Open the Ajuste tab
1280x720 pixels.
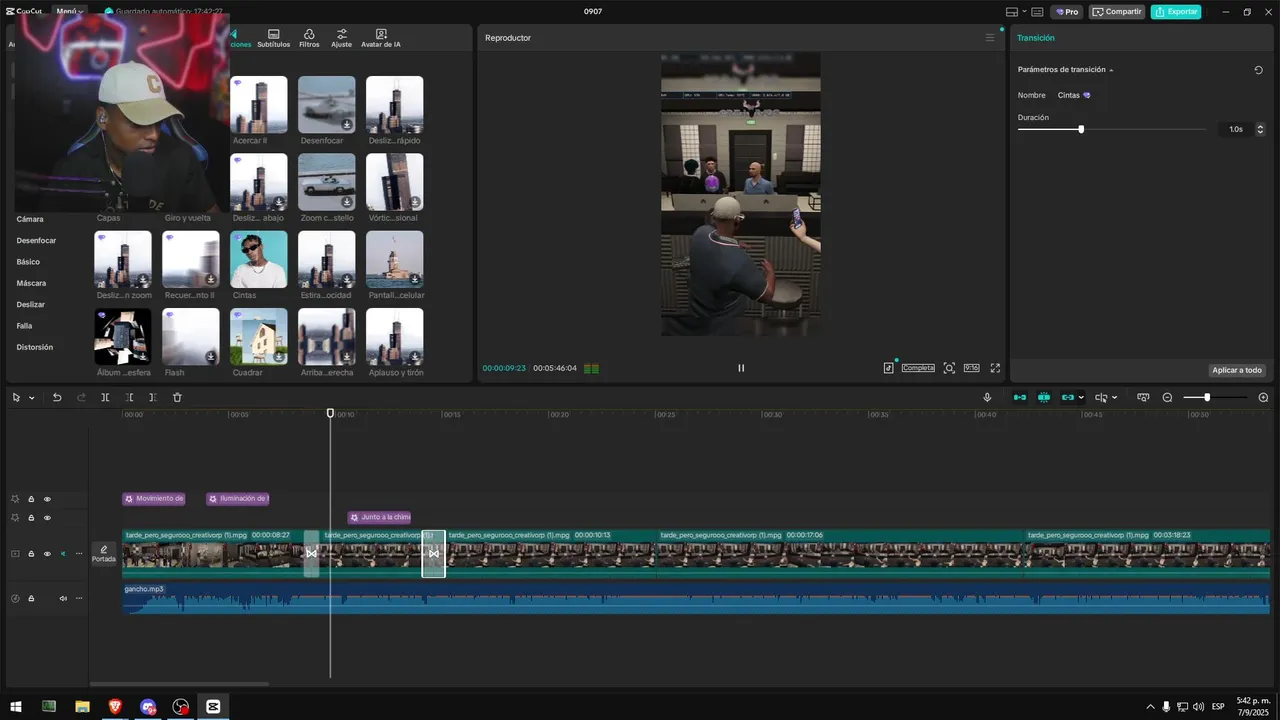tap(342, 39)
